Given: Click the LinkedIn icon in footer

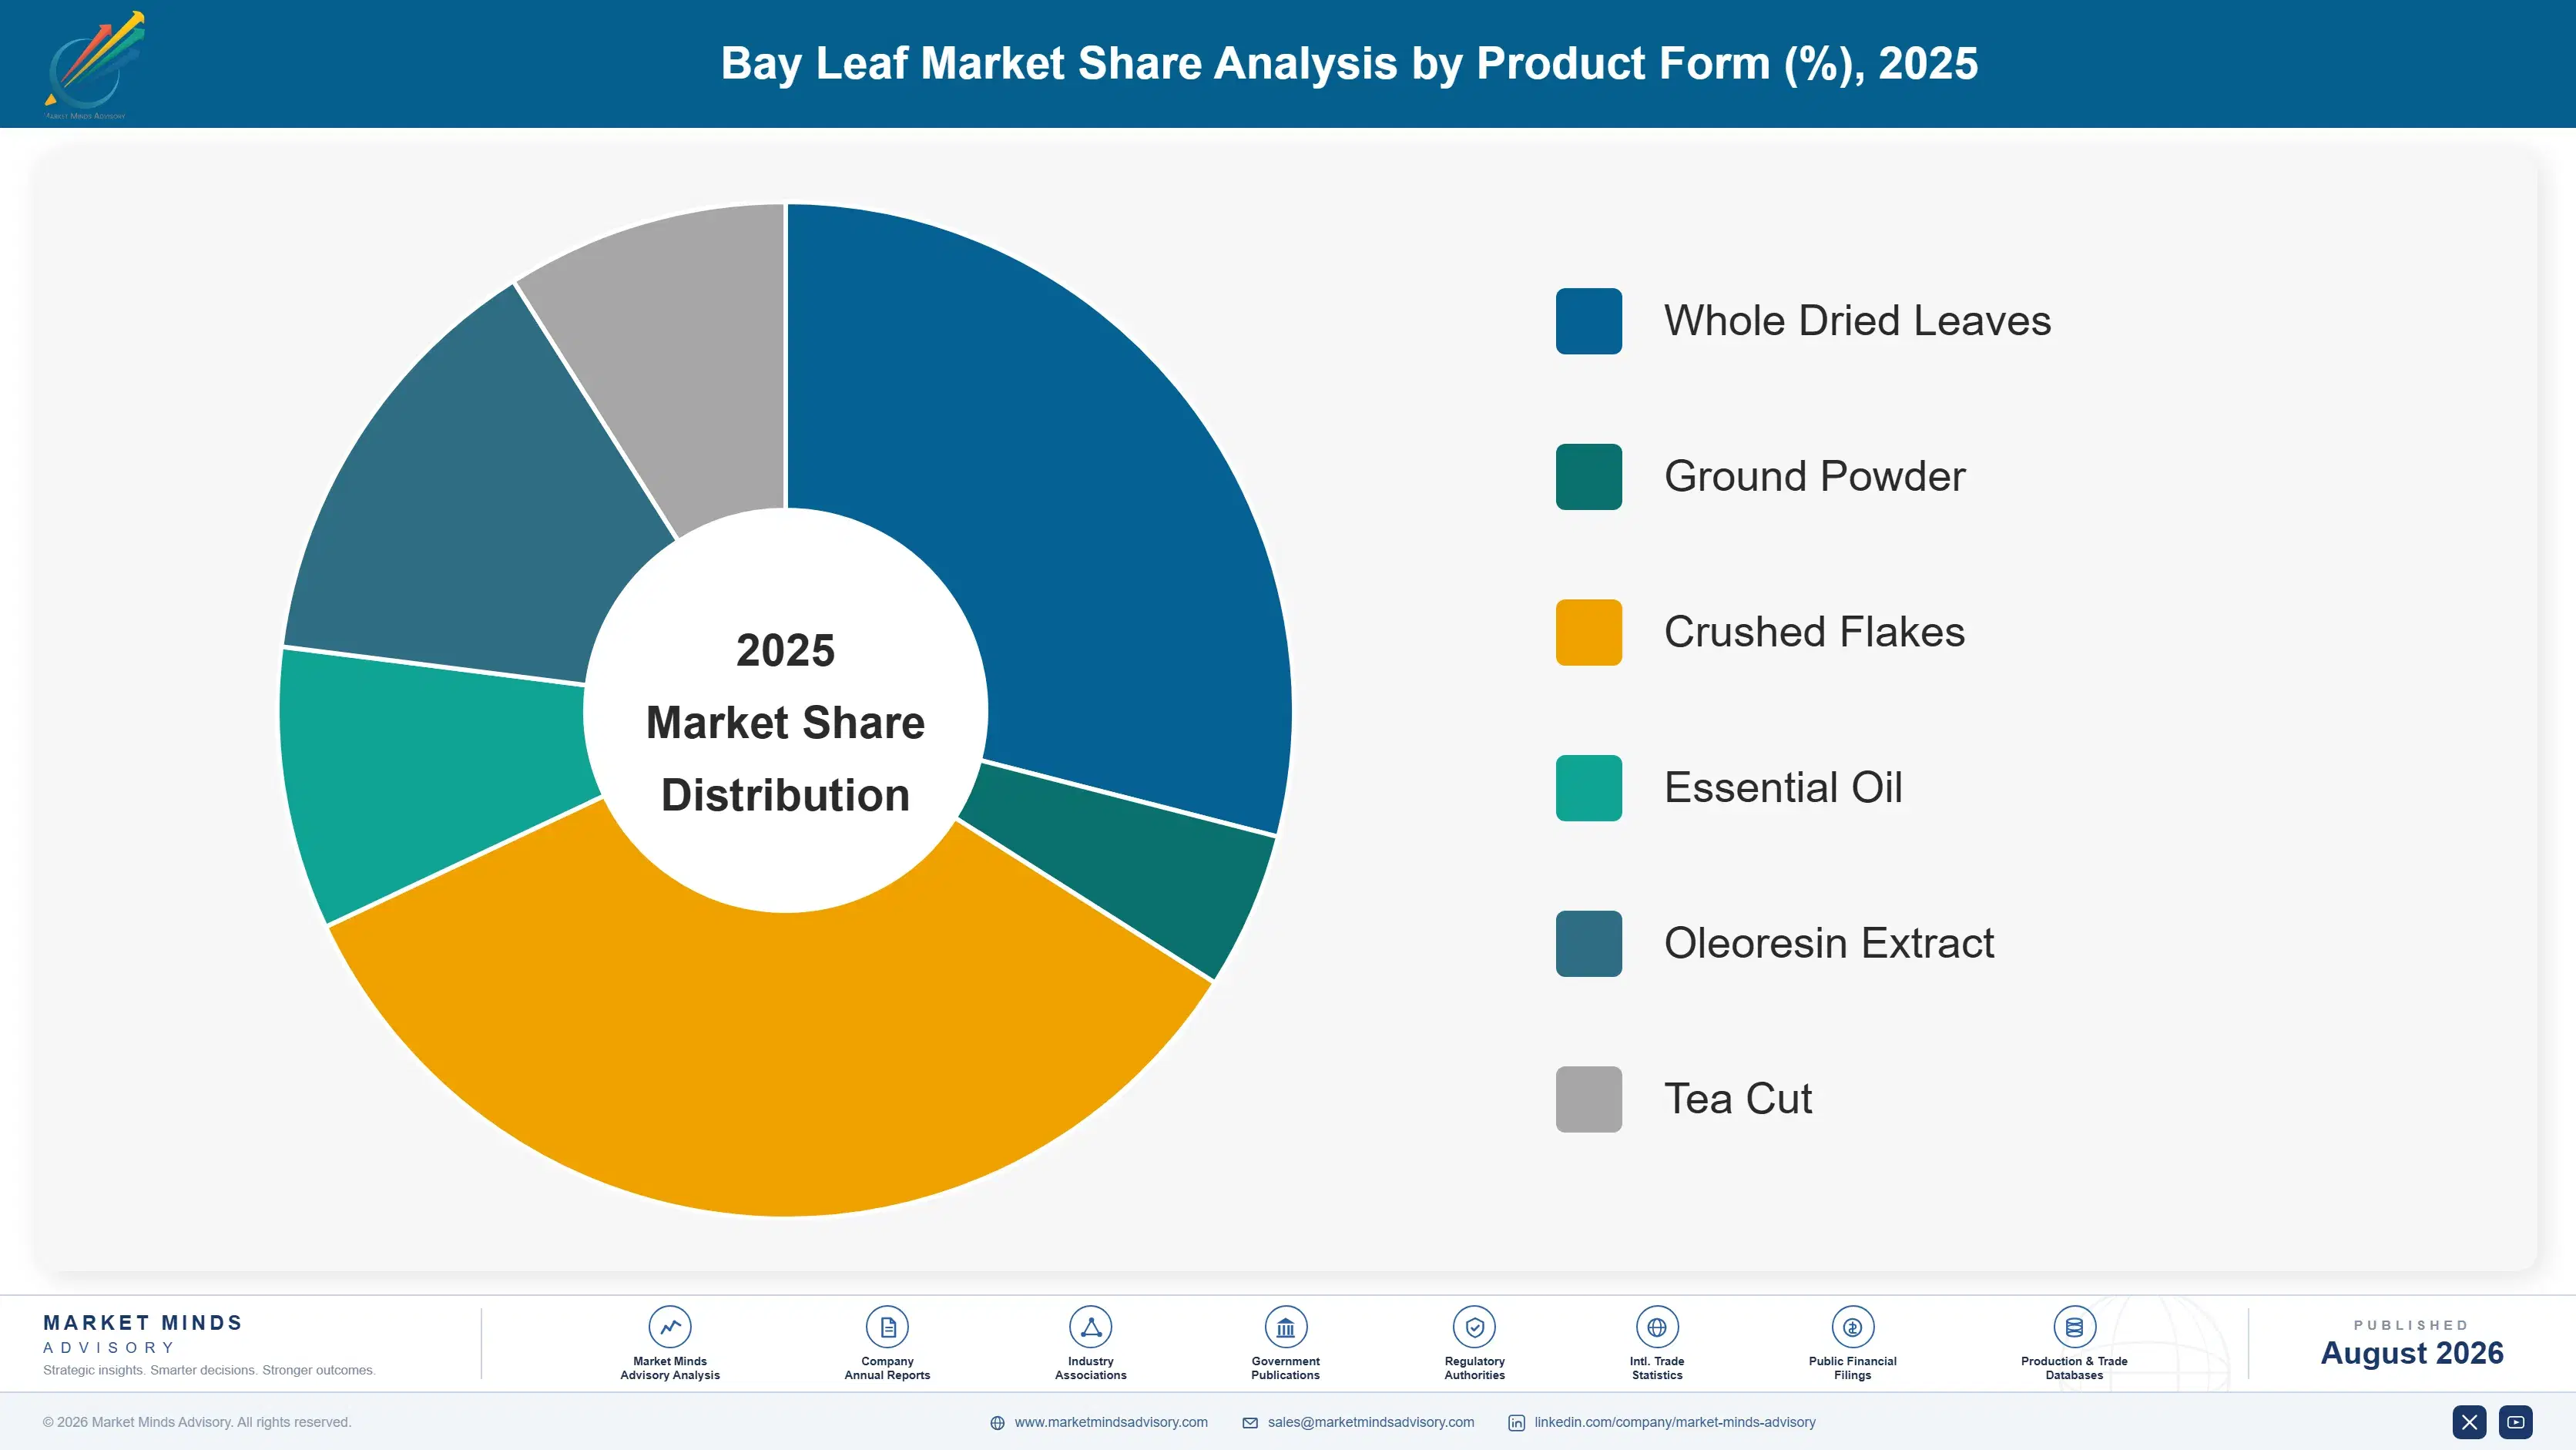Looking at the screenshot, I should click(1516, 1423).
